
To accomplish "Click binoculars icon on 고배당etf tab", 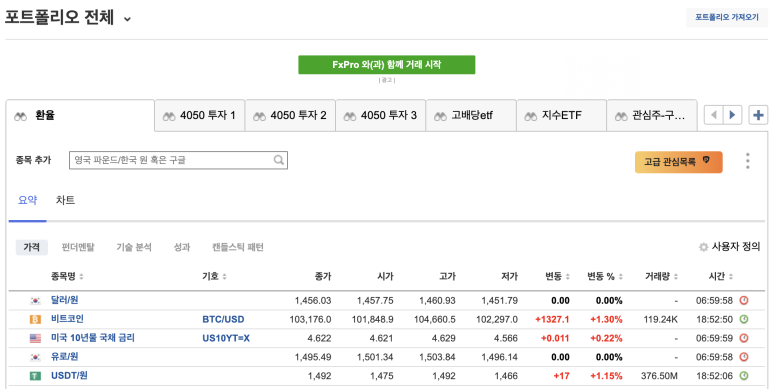I will click(440, 117).
